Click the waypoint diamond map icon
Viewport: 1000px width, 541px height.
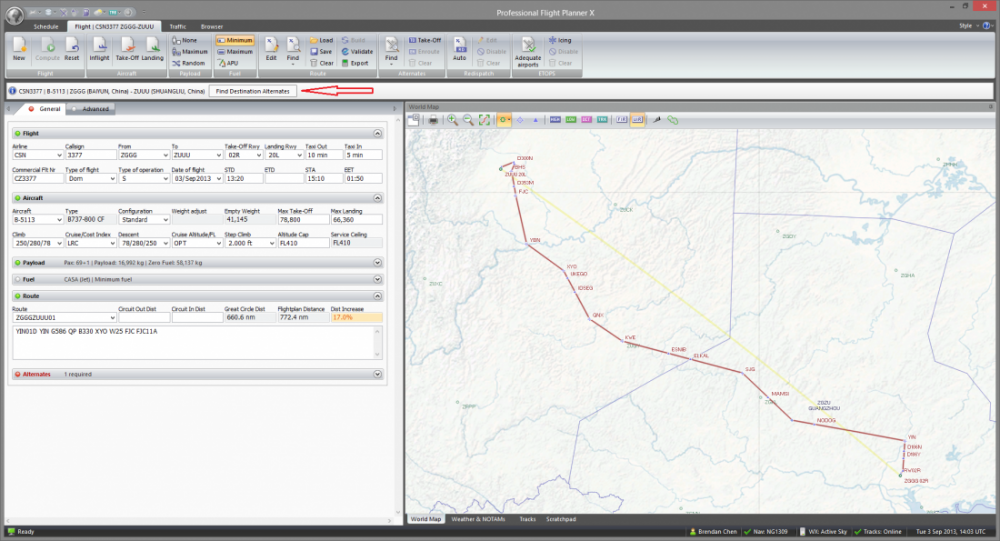pos(520,120)
